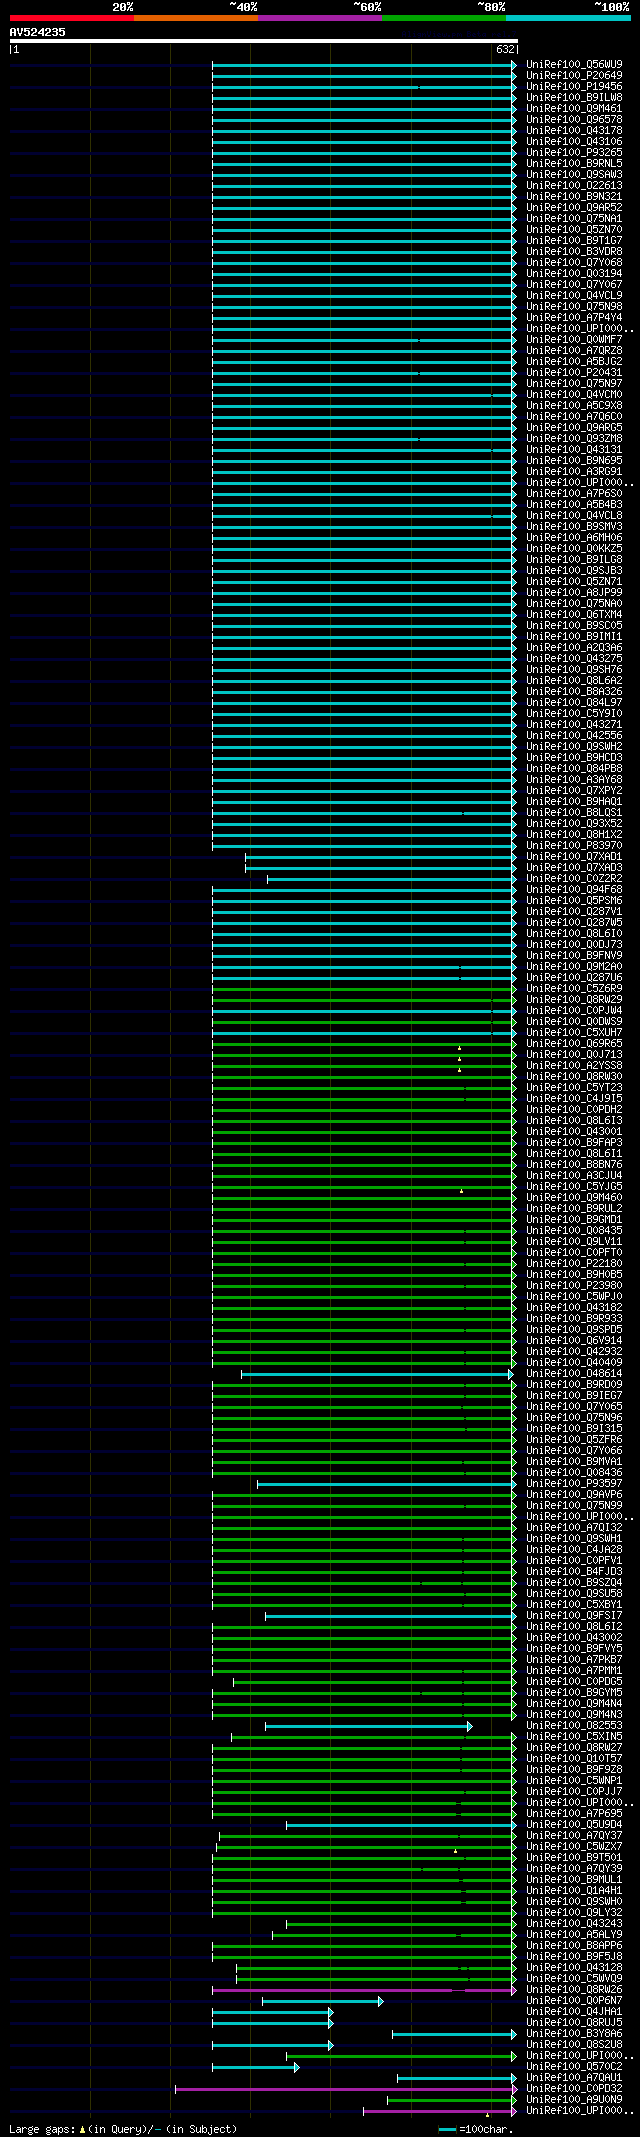Select UniRef100_Q6TXM4 label
The width and height of the screenshot is (640, 2137).
[574, 614]
